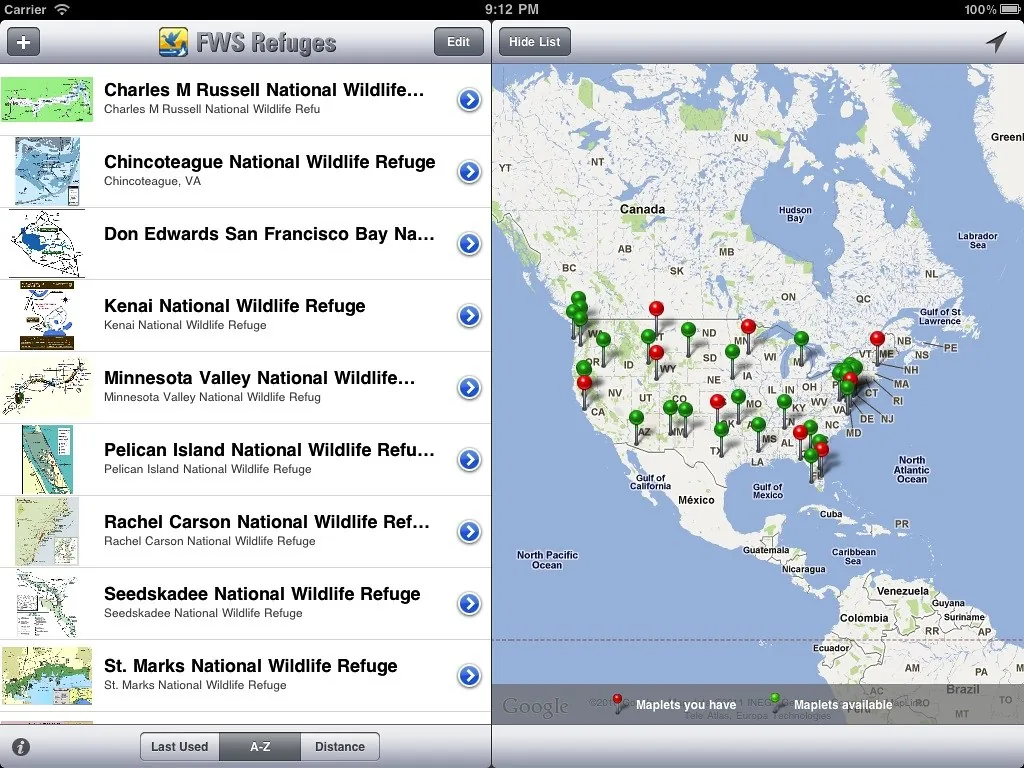Open details arrow for Minnesota Valley refuge
Viewport: 1024px width, 768px height.
[469, 387]
